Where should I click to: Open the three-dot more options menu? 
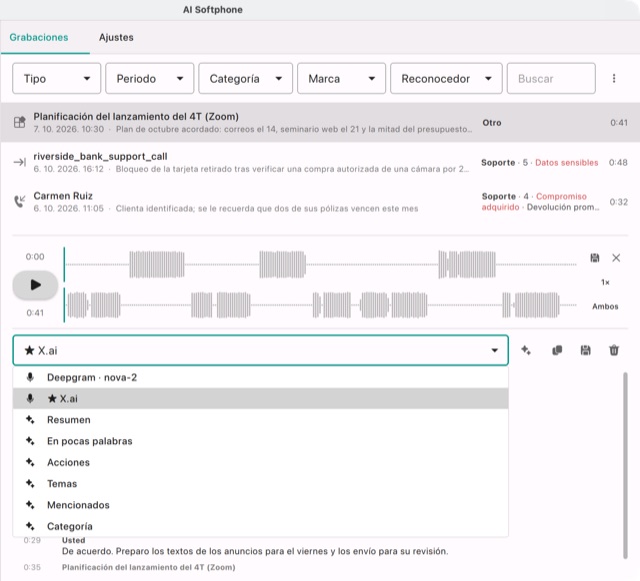click(614, 78)
